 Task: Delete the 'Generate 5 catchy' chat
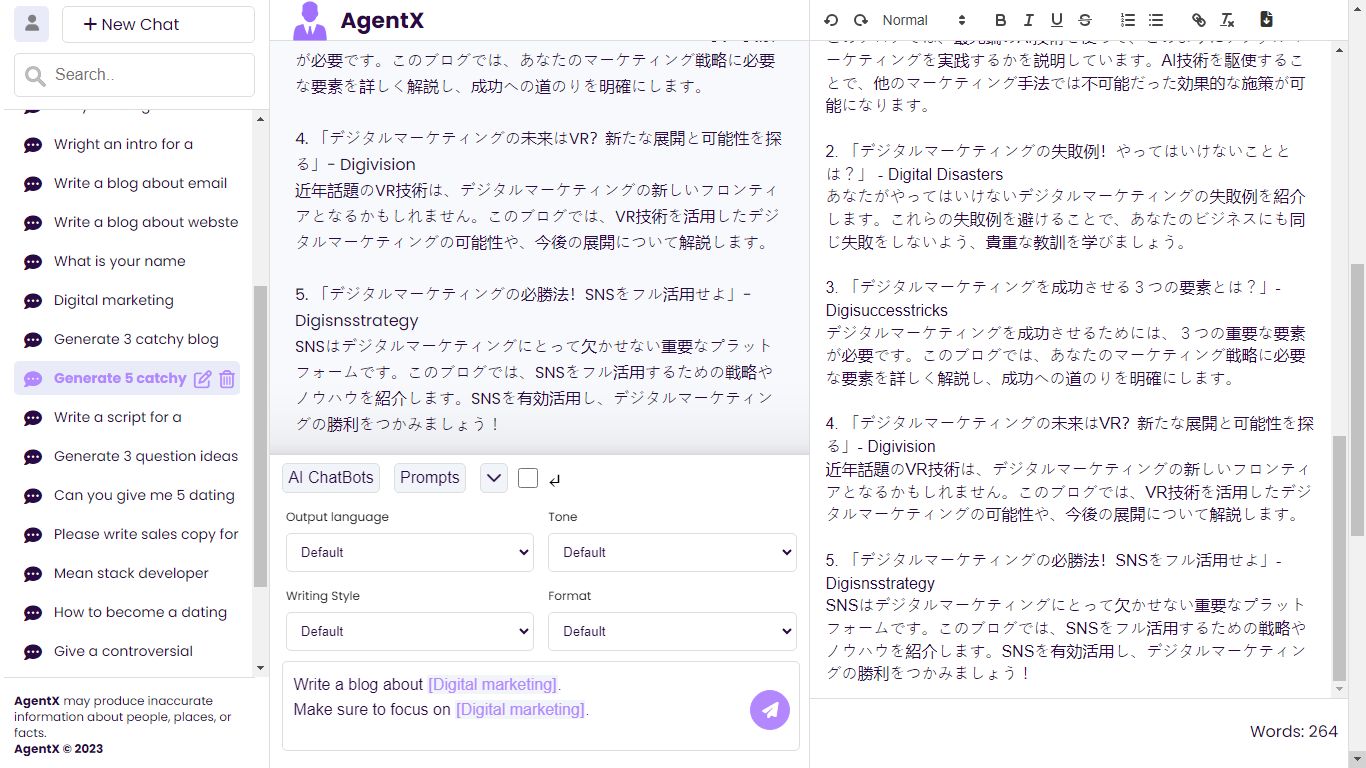[x=227, y=378]
